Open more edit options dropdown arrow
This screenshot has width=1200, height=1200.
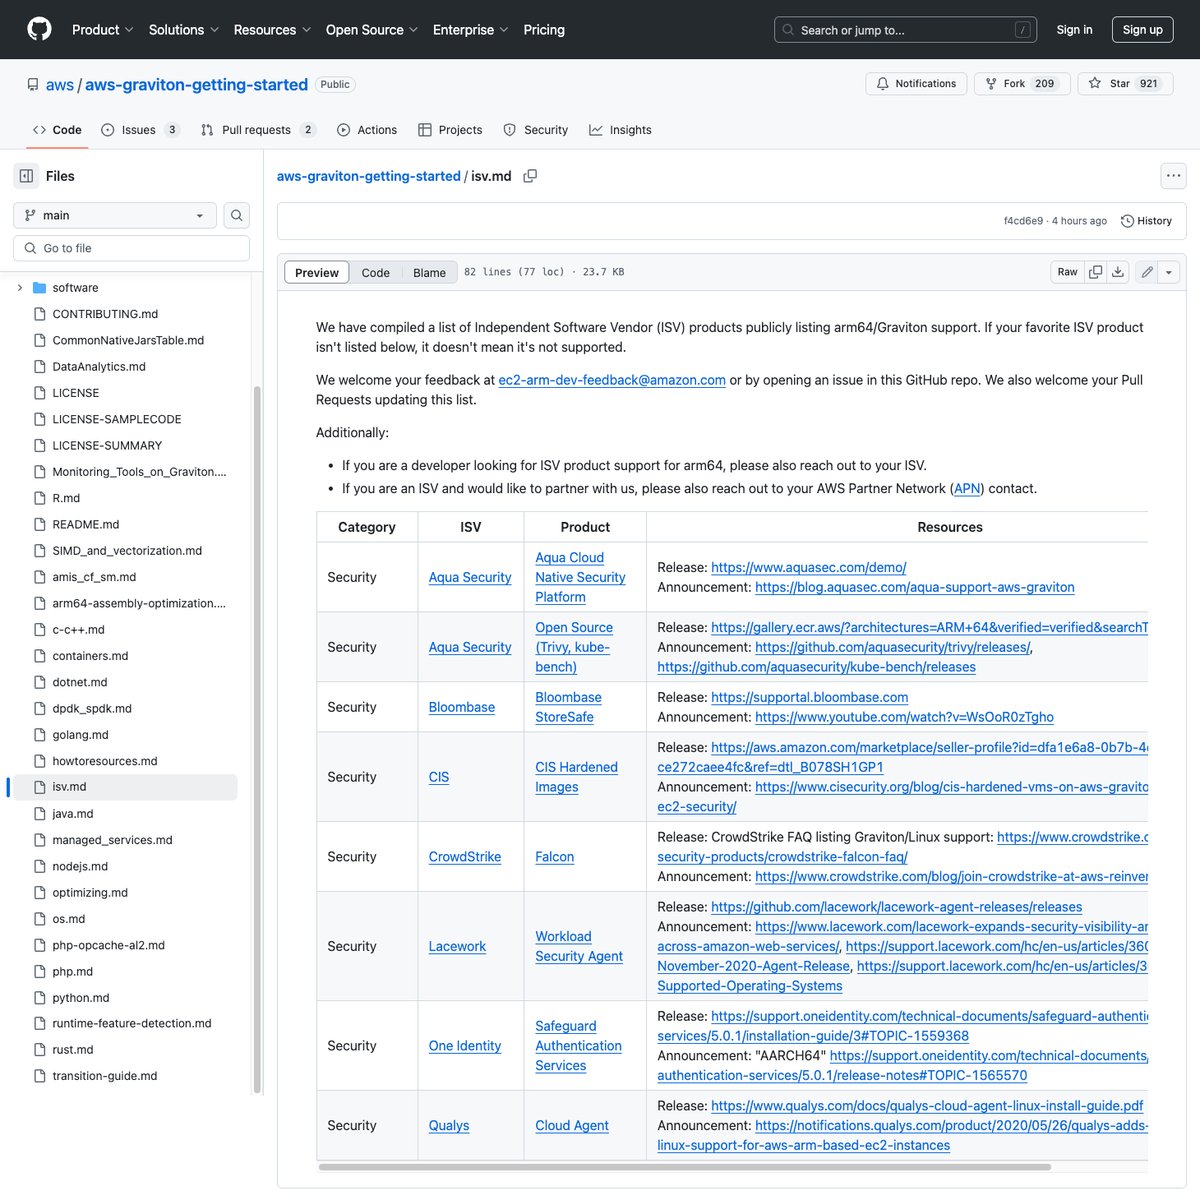click(1169, 272)
